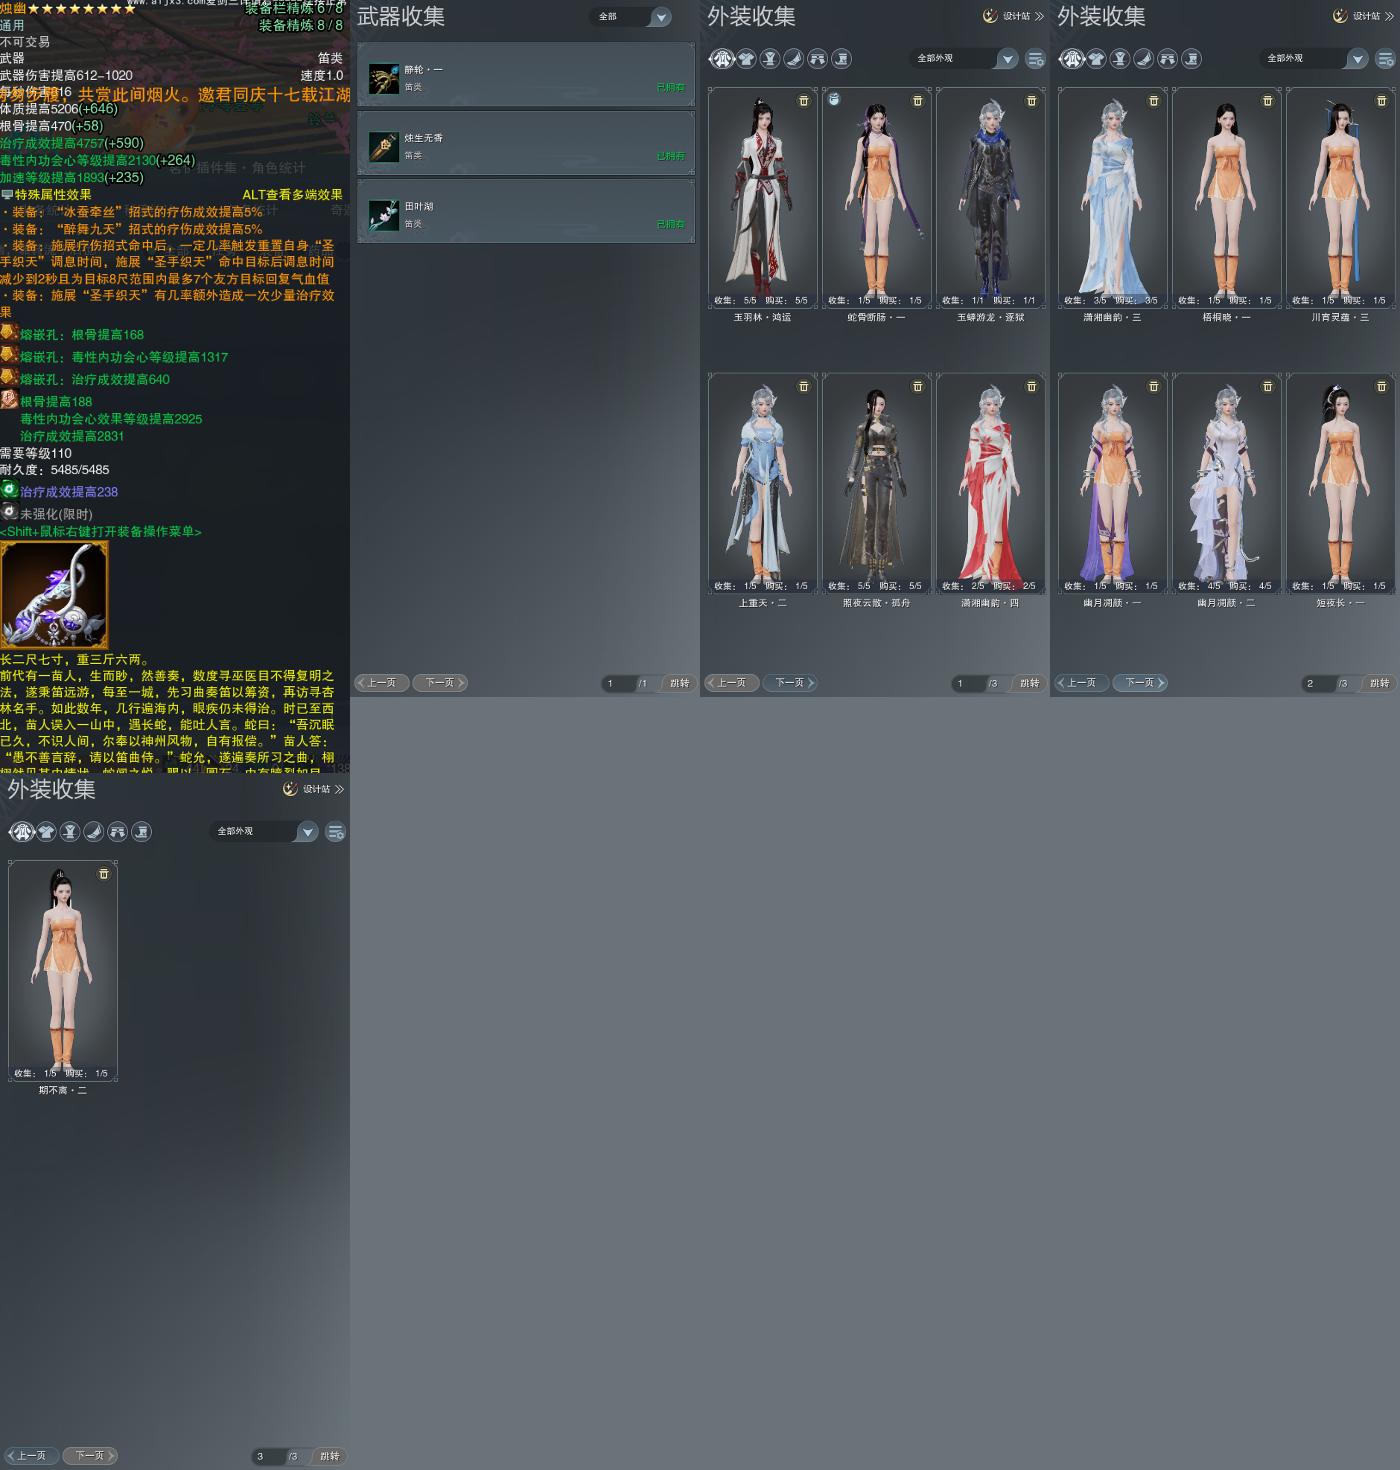Open 全部外观 dropdown in 期不离·二 panel

pos(265,832)
